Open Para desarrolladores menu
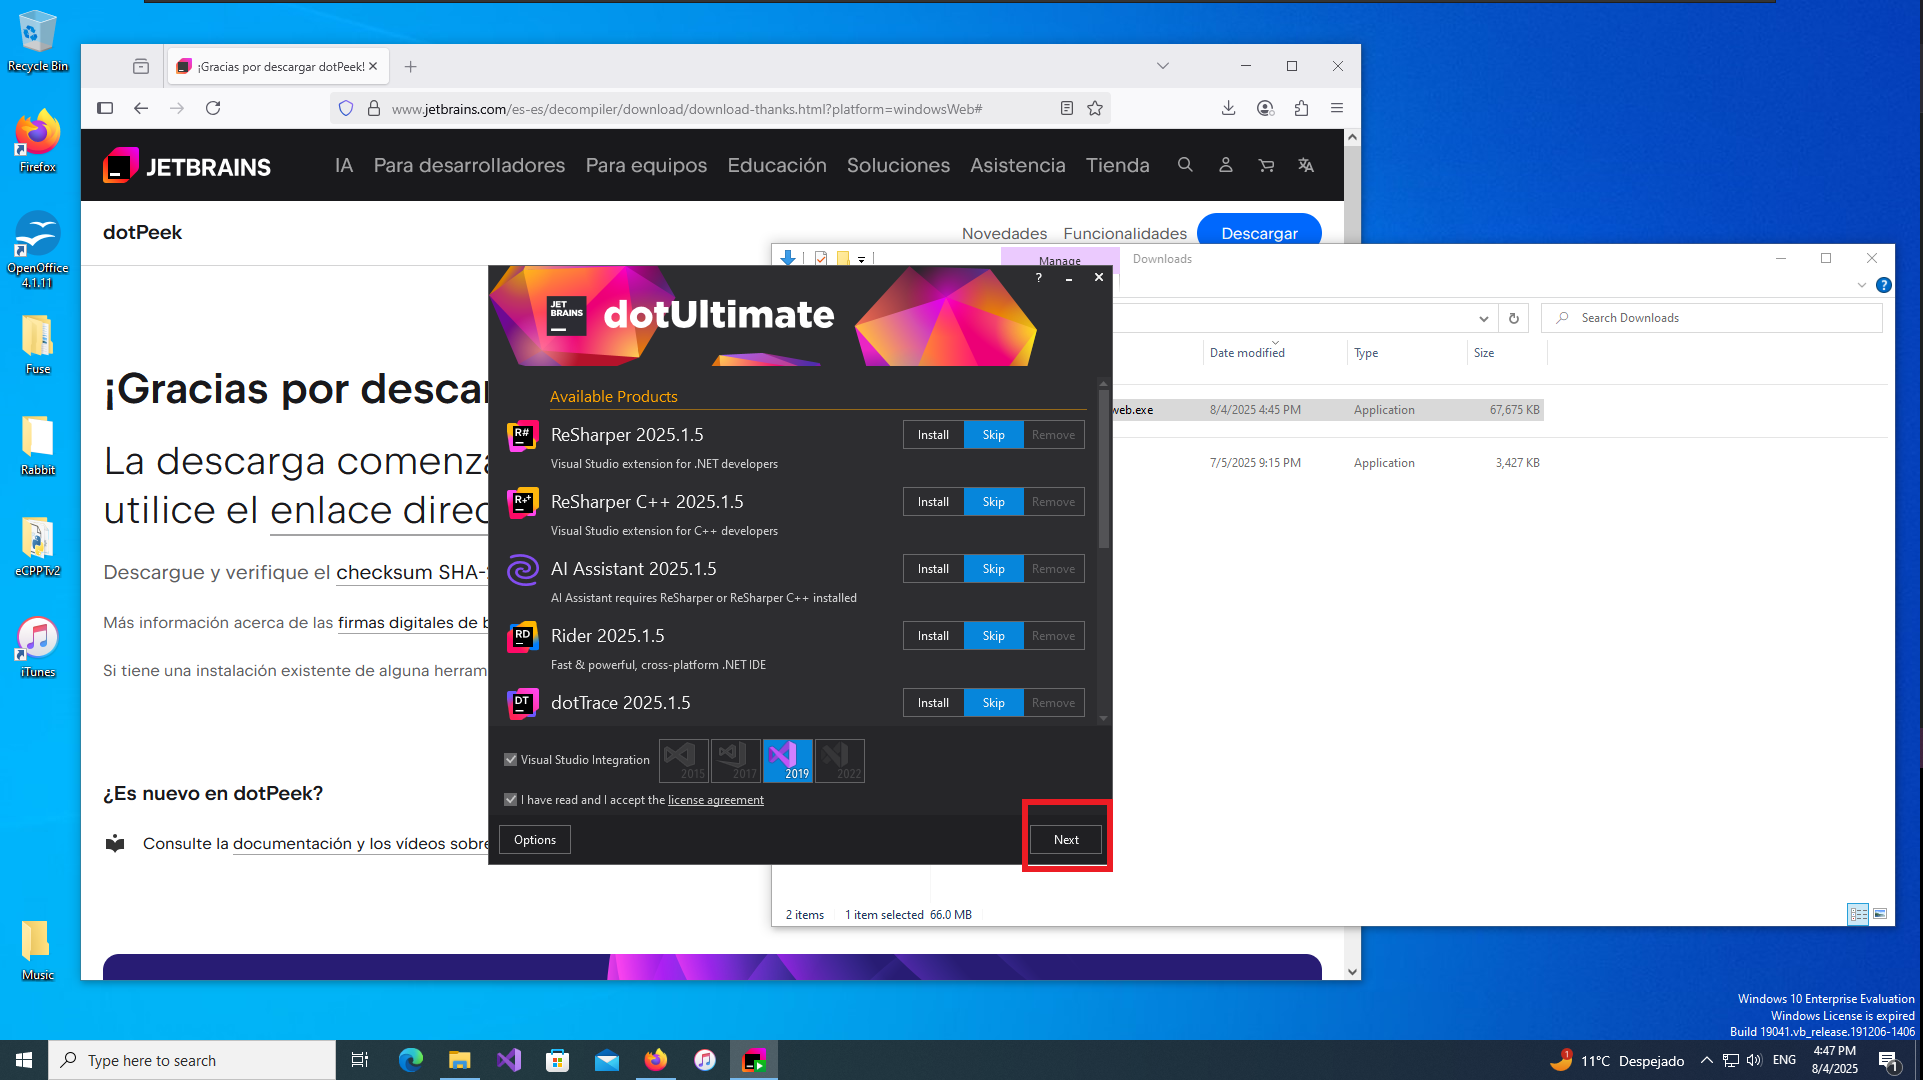Viewport: 1923px width, 1080px height. click(x=469, y=166)
